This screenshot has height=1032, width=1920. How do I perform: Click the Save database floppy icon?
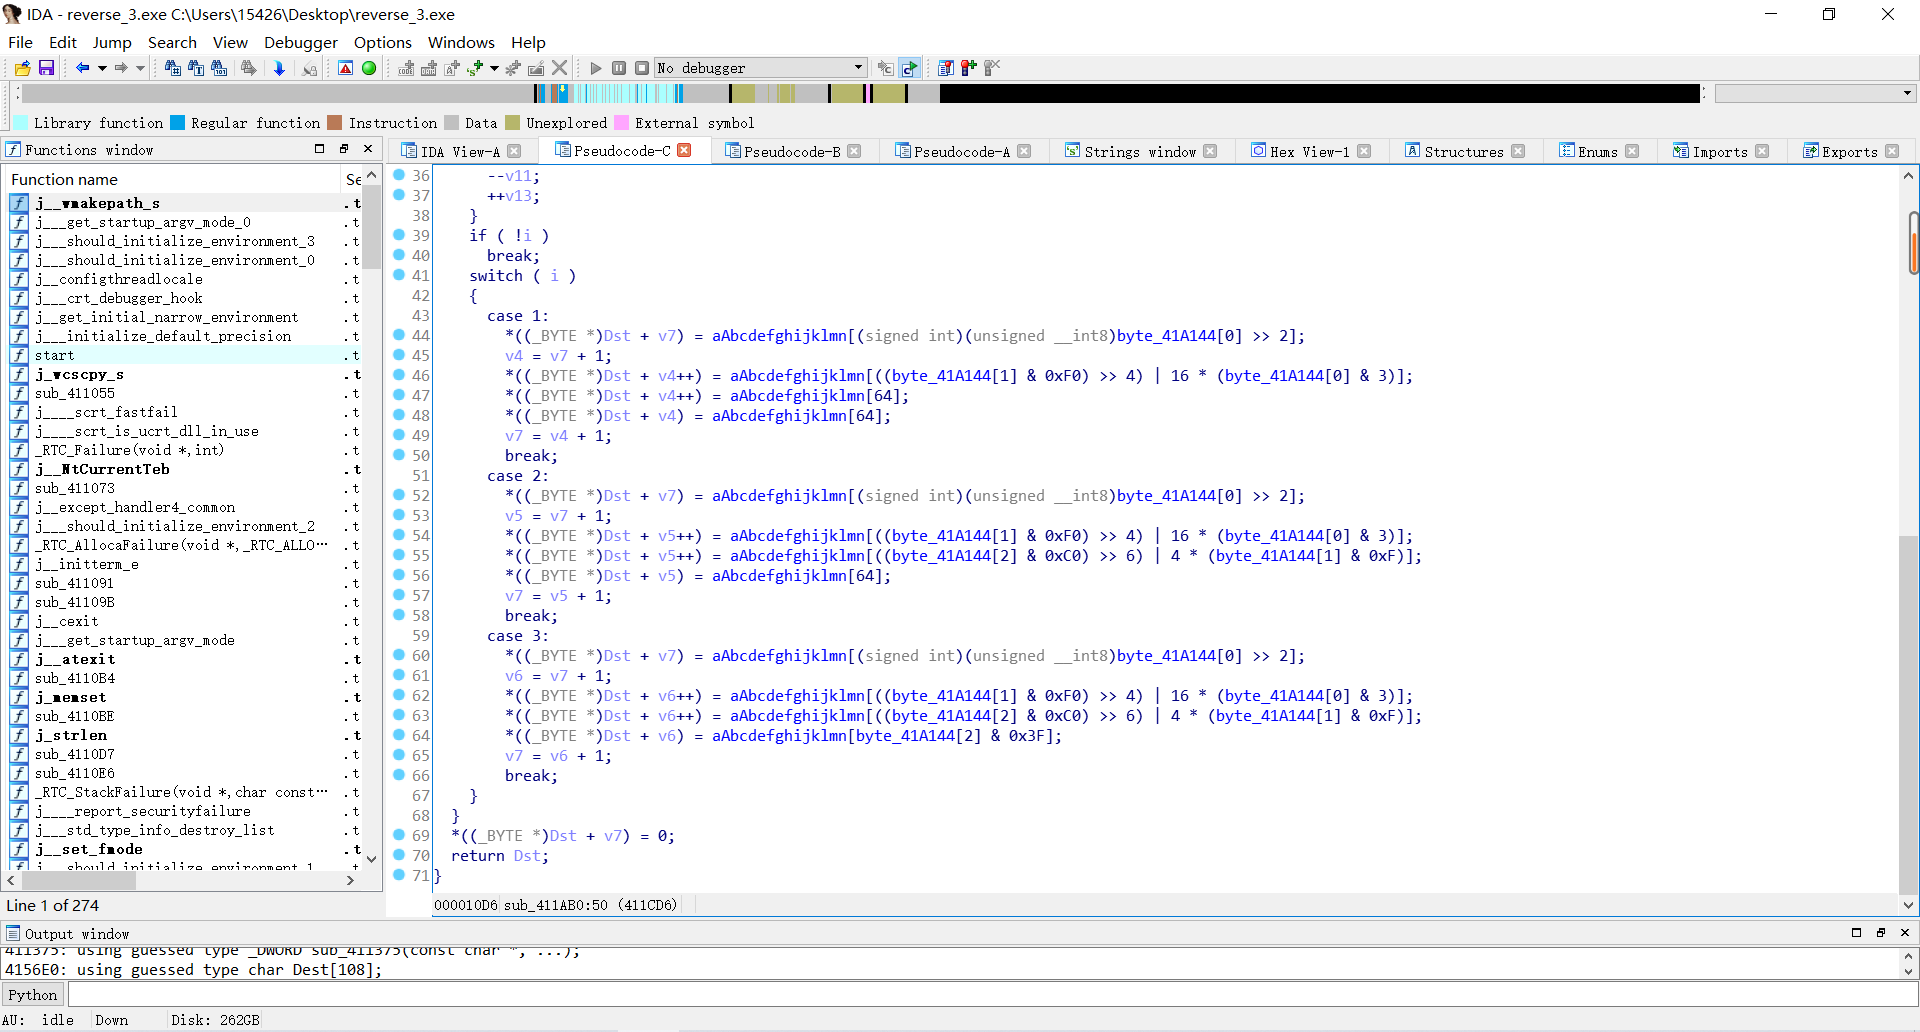point(46,68)
